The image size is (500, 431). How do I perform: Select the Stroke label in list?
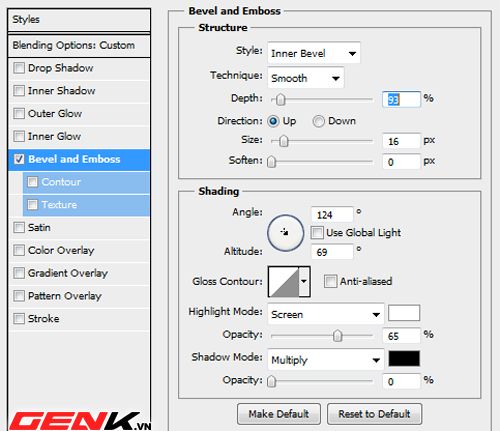click(x=44, y=319)
